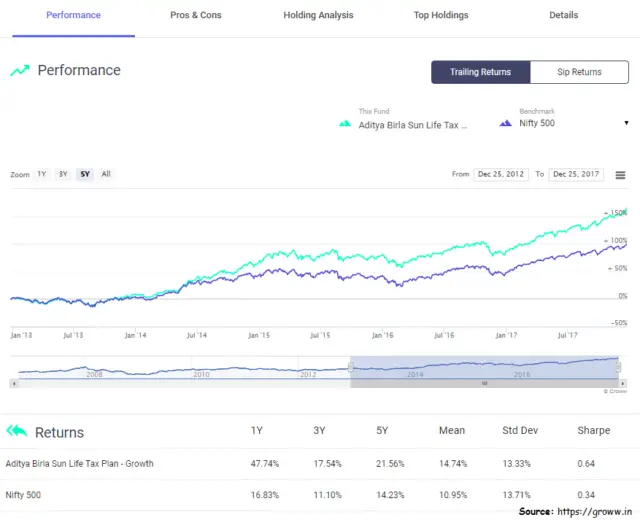Click the navigator right range handle
This screenshot has width=640, height=520.
click(618, 367)
